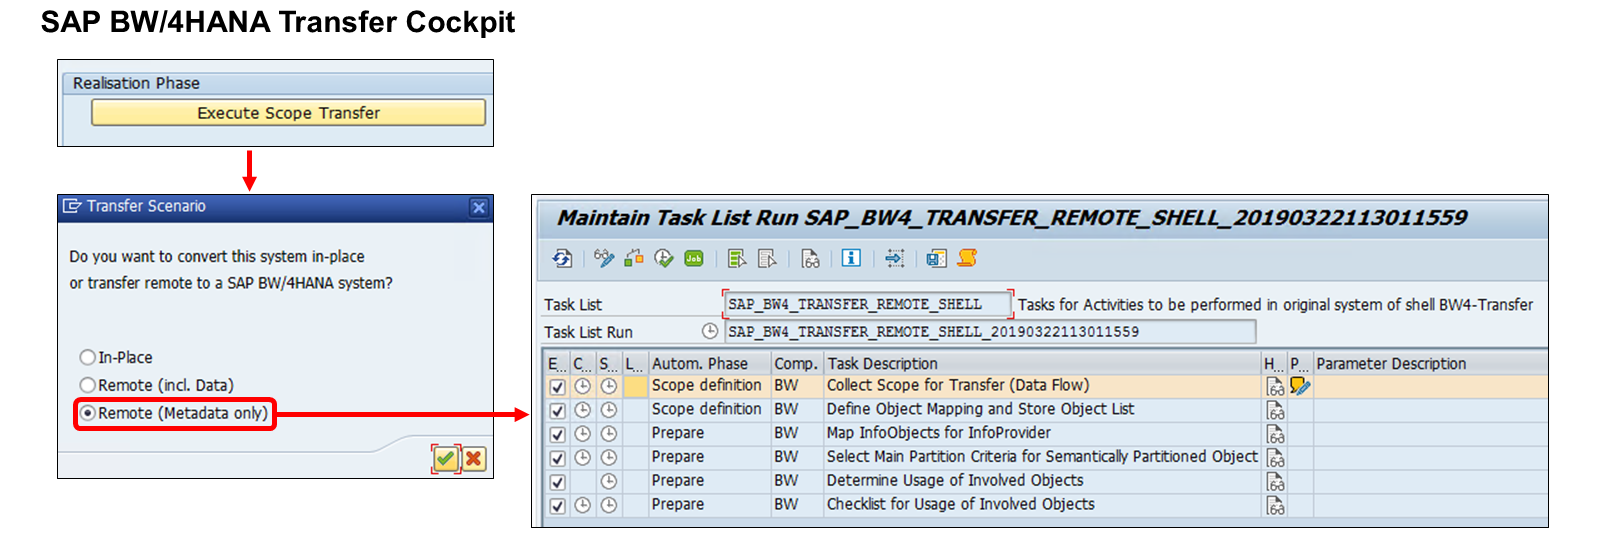Uncheck execute box for Map InfoObjects row
1600x538 pixels.
(558, 434)
